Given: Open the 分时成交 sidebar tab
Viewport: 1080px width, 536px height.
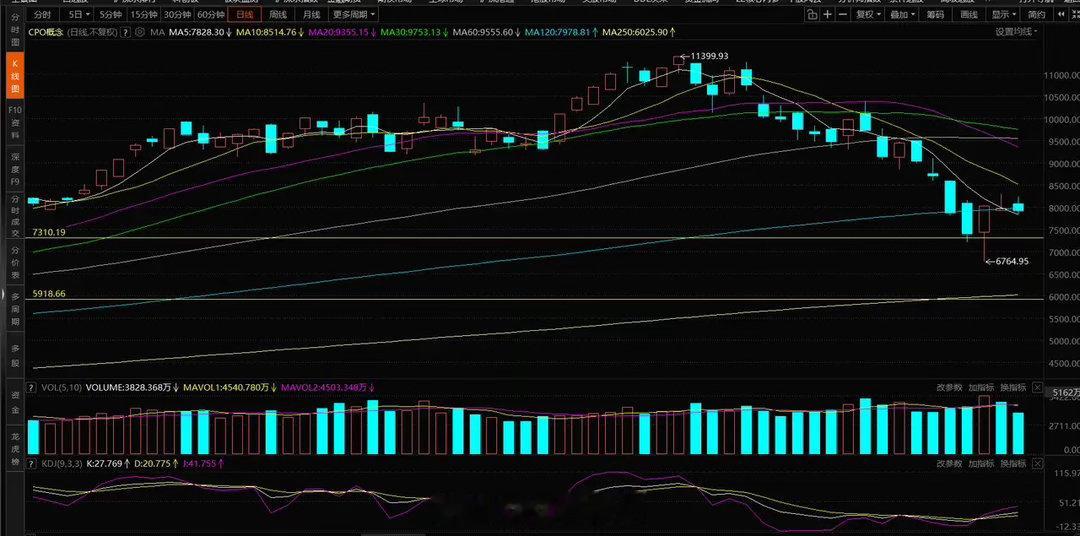Looking at the screenshot, I should (14, 218).
